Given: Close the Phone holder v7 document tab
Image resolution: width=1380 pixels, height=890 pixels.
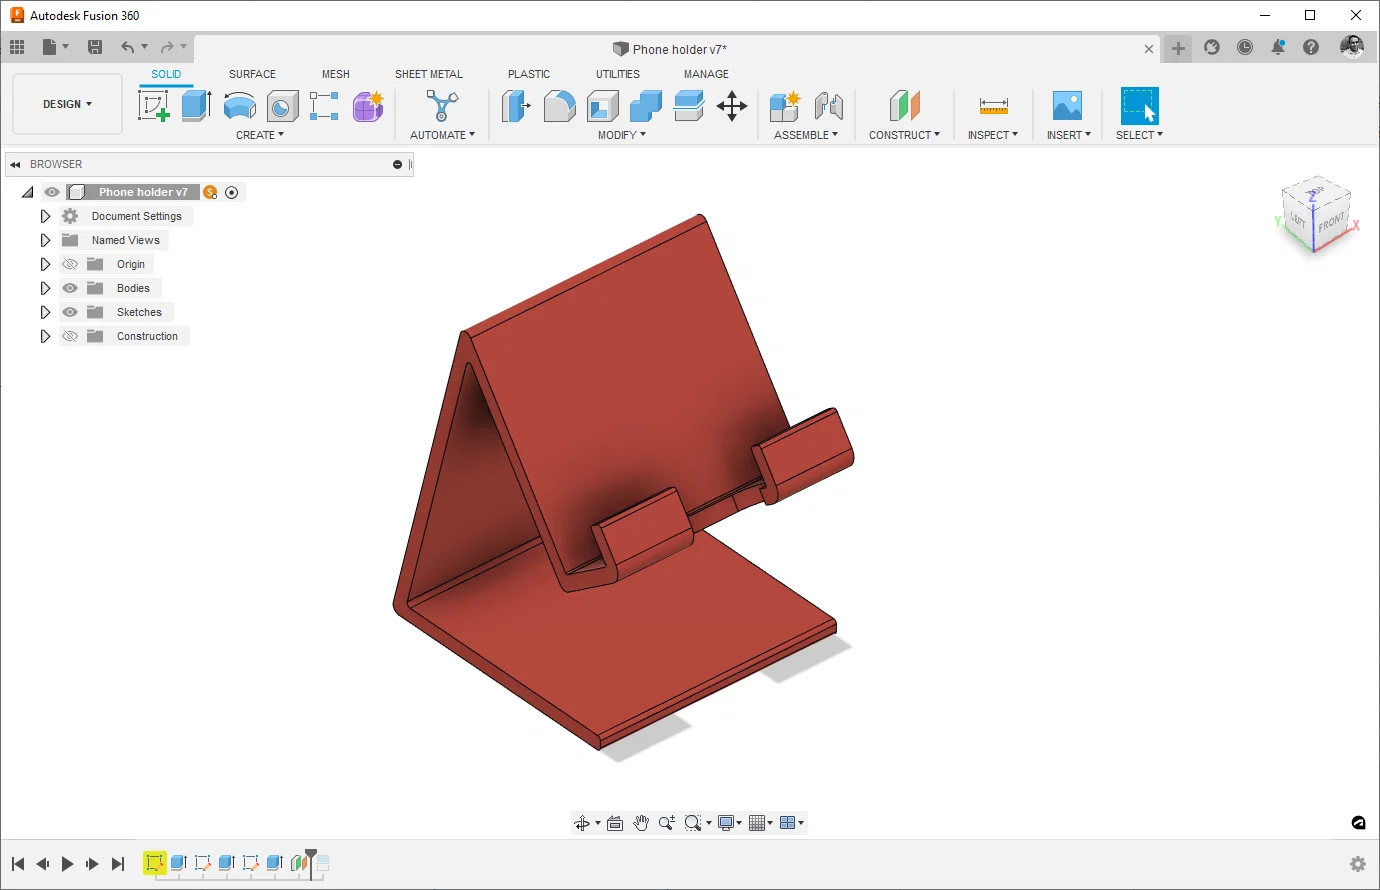Looking at the screenshot, I should tap(1149, 49).
